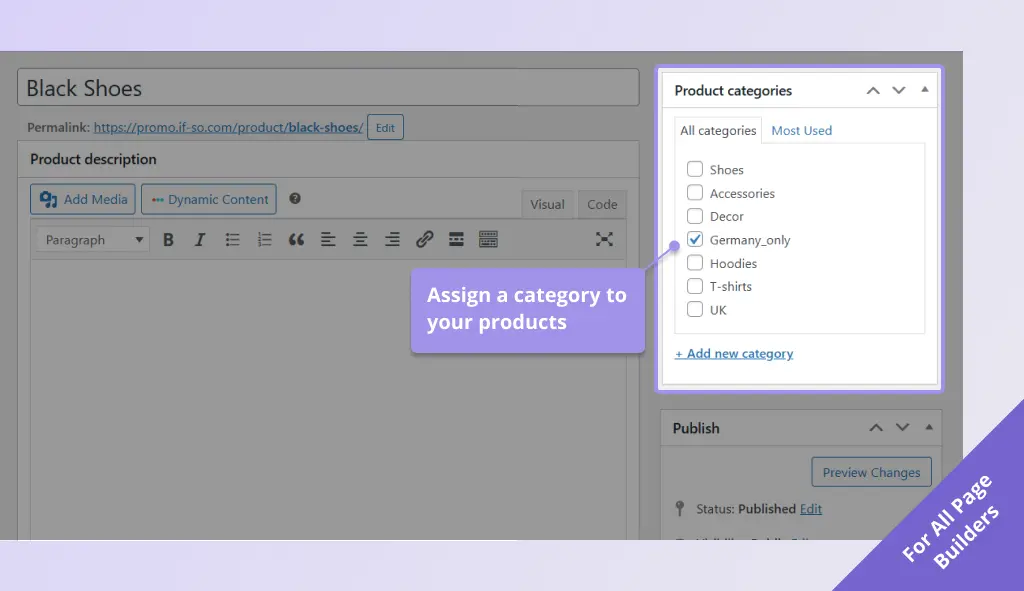The image size is (1024, 591).
Task: Add a blockquote to description
Action: 296,240
